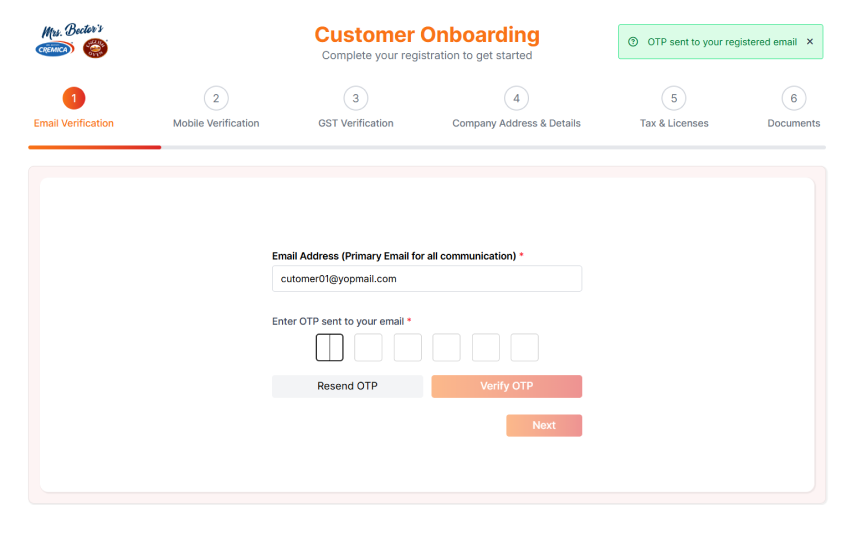This screenshot has width=856, height=556.
Task: Go to GST Verification step label
Action: (356, 124)
